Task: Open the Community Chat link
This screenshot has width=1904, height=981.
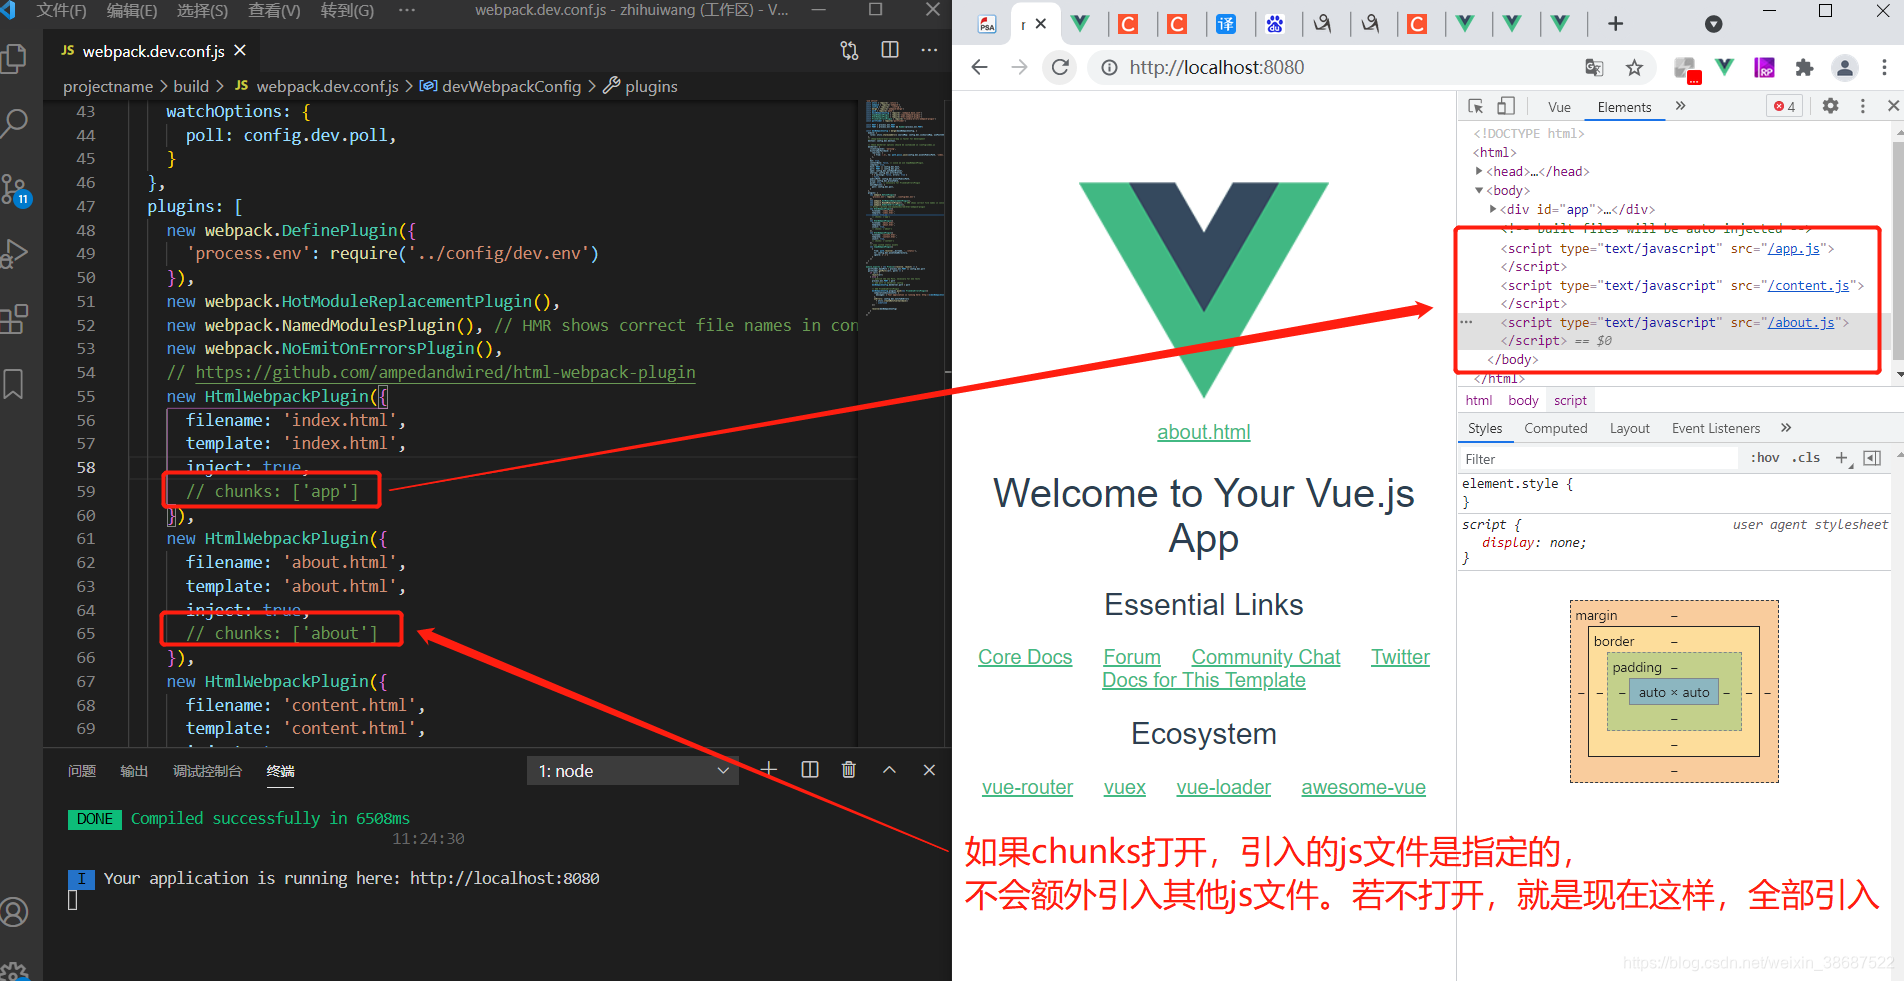Action: pyautogui.click(x=1265, y=657)
